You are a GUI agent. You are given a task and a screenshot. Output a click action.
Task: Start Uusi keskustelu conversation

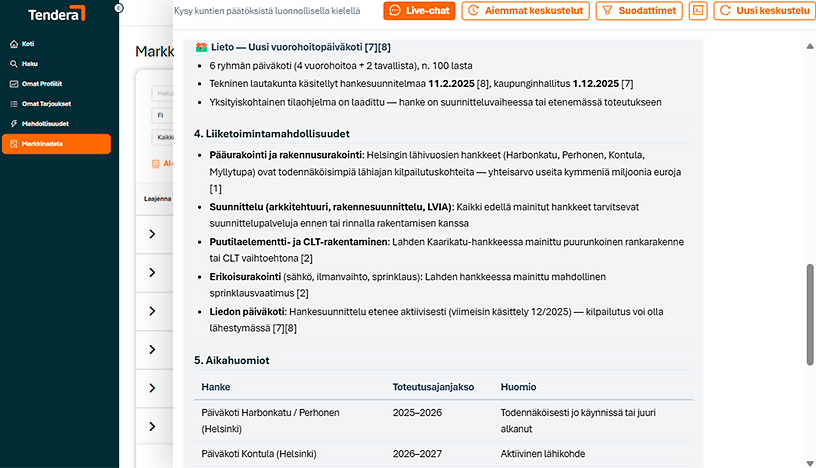[x=763, y=11]
